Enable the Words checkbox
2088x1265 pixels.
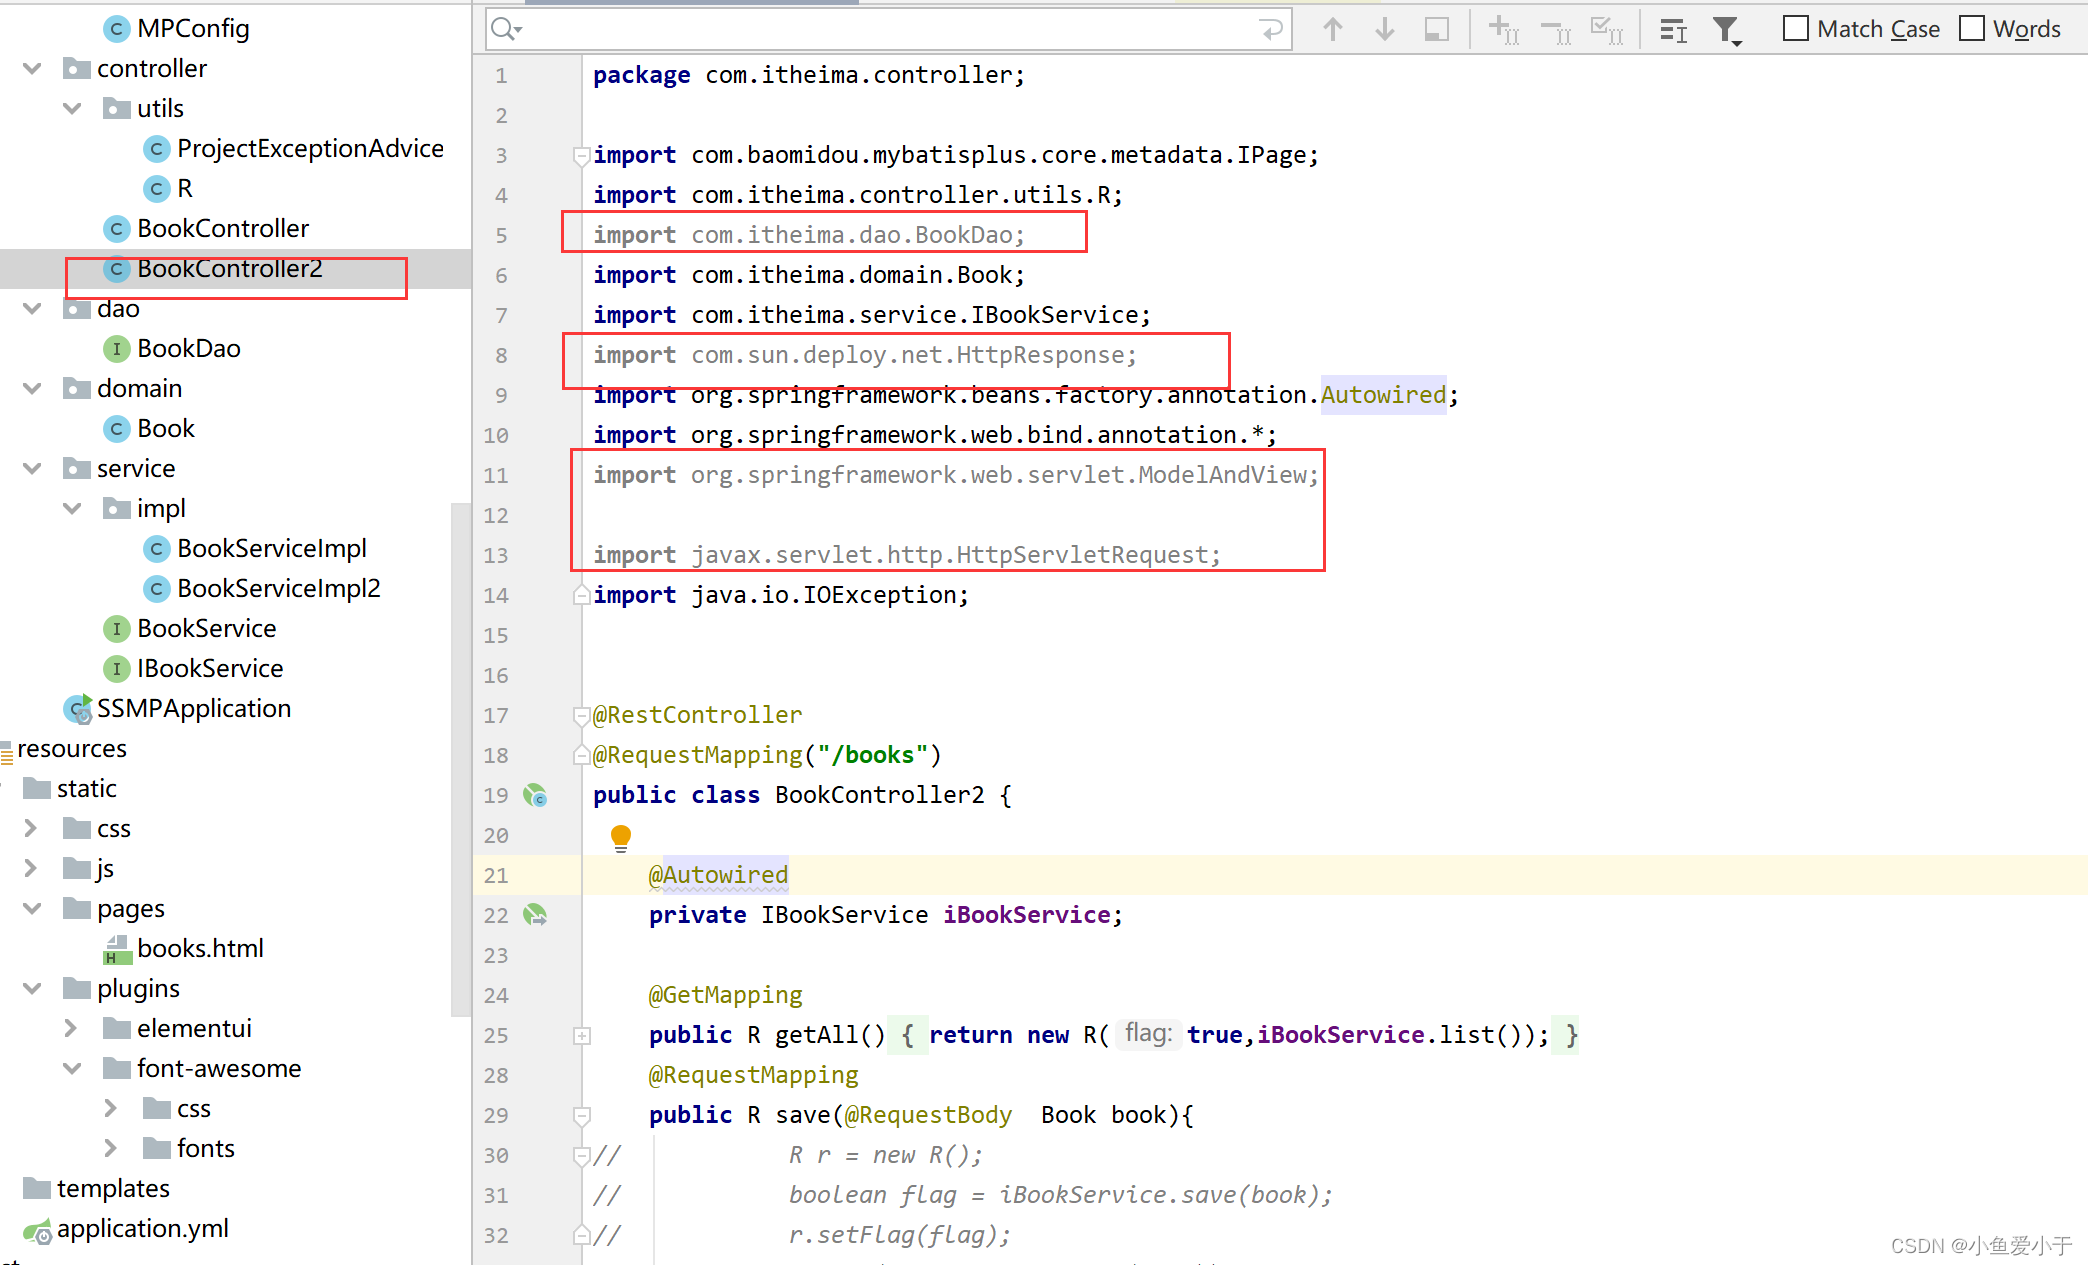click(1971, 28)
